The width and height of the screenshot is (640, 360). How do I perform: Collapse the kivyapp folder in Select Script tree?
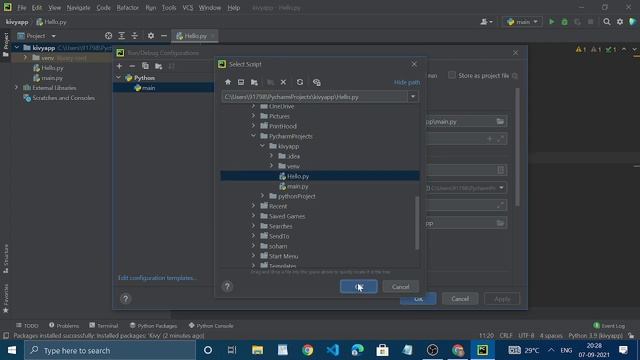(x=262, y=146)
